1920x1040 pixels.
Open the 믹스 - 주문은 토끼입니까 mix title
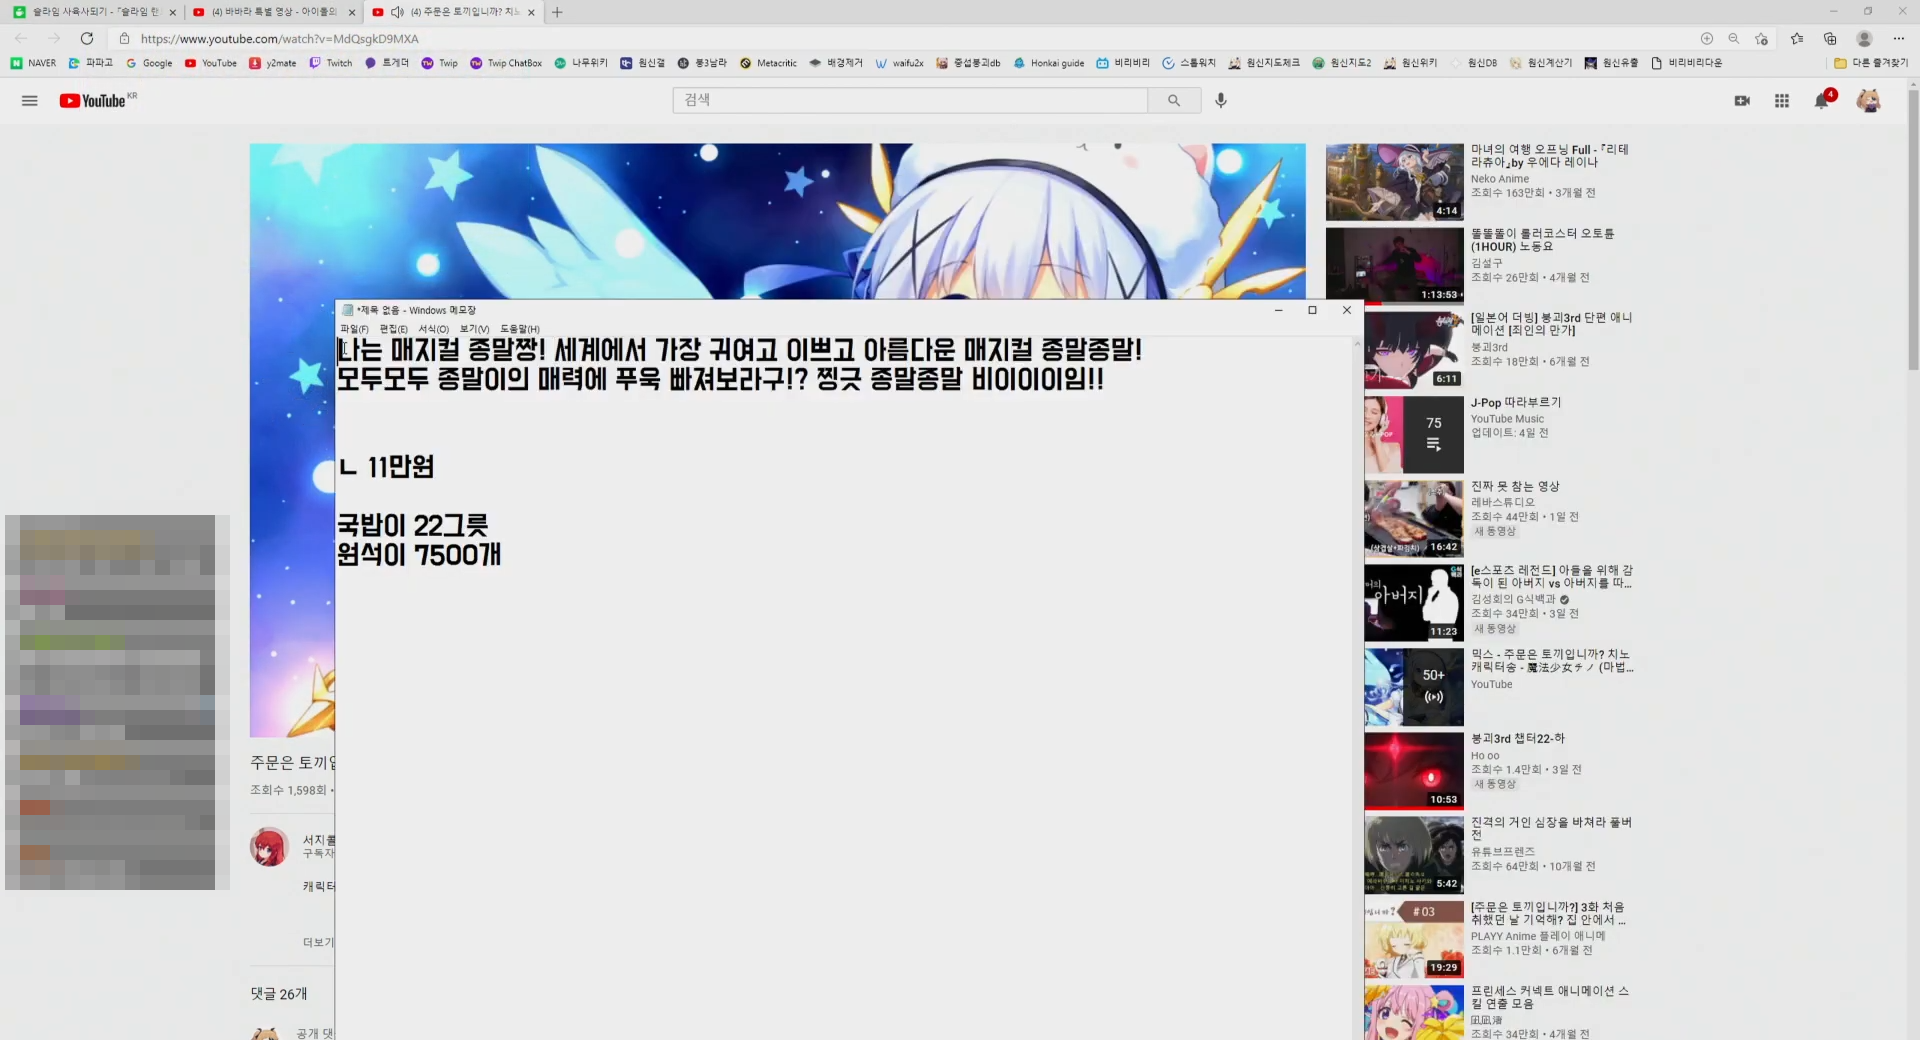click(1552, 660)
